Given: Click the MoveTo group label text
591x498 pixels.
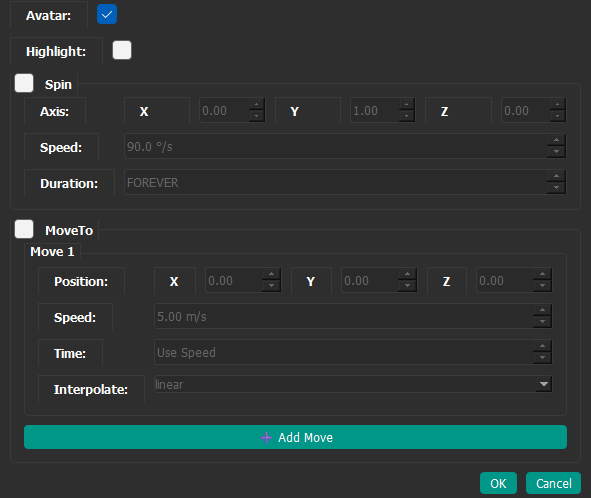Looking at the screenshot, I should pos(69,230).
